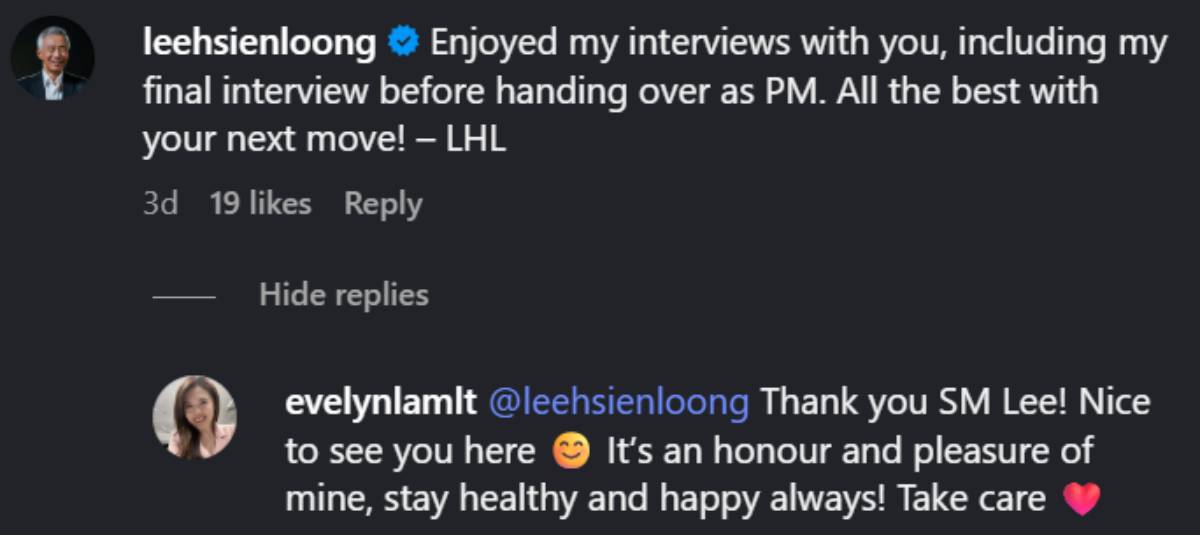View the "19 likes" list

[x=260, y=204]
